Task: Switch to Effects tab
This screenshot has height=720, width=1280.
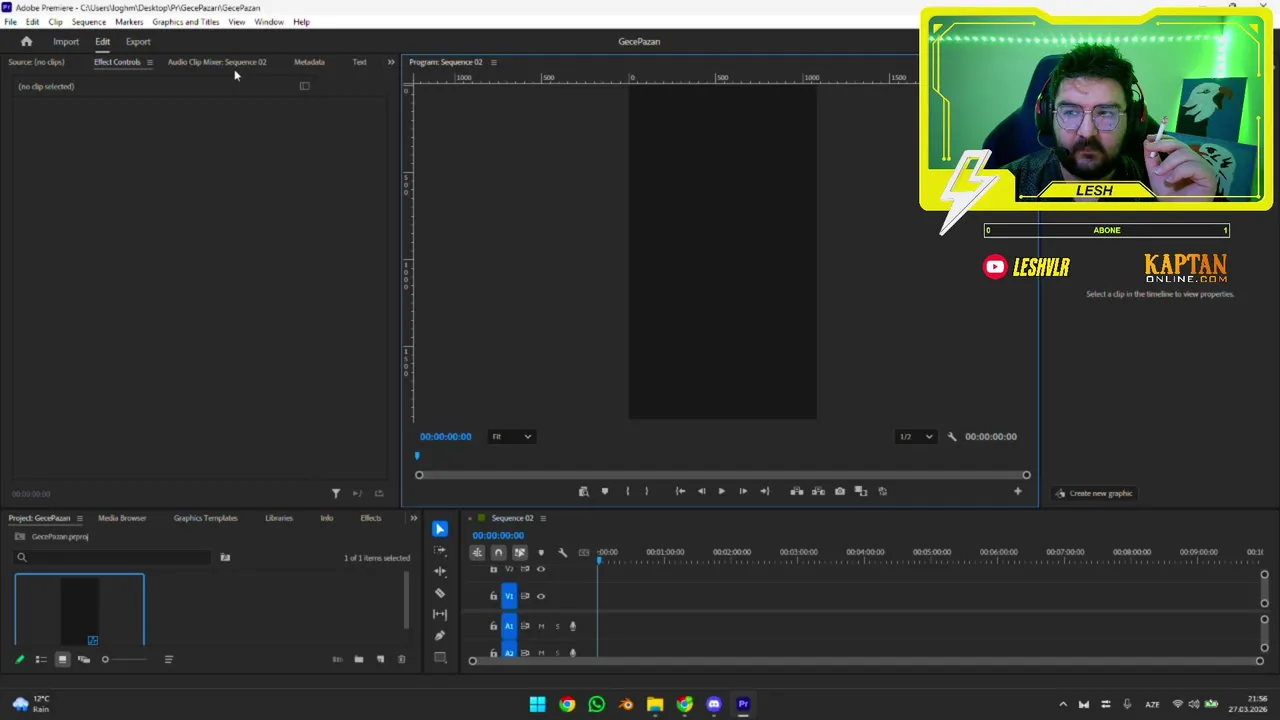Action: coord(371,518)
